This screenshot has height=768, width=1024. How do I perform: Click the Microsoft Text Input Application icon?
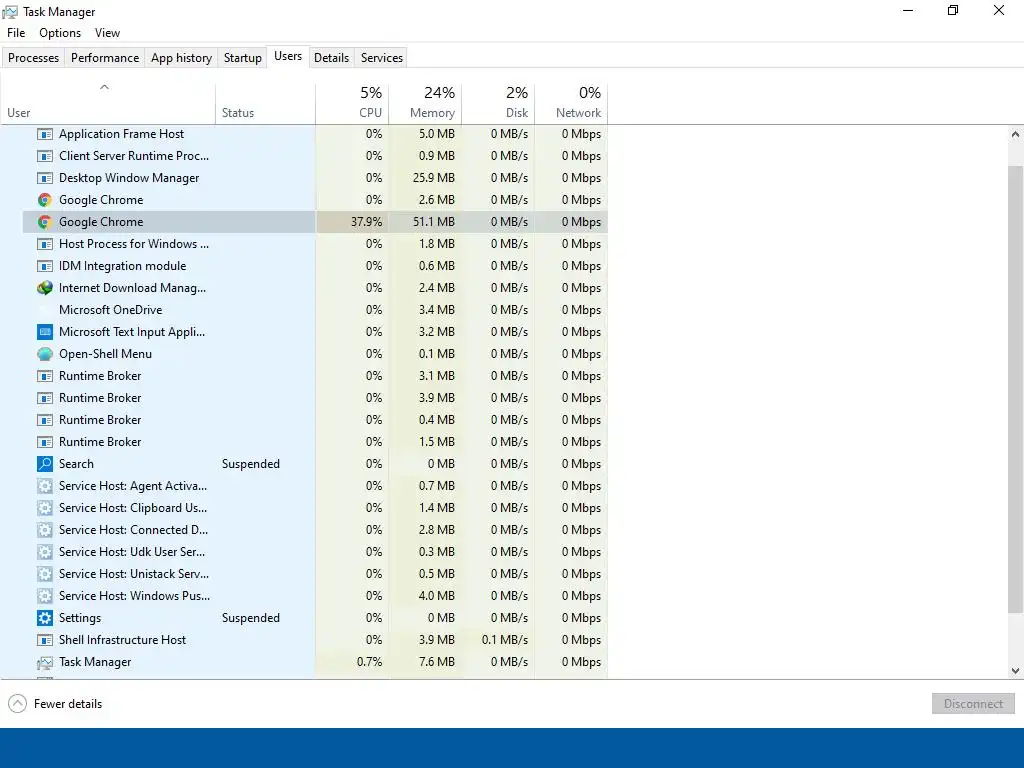point(44,332)
